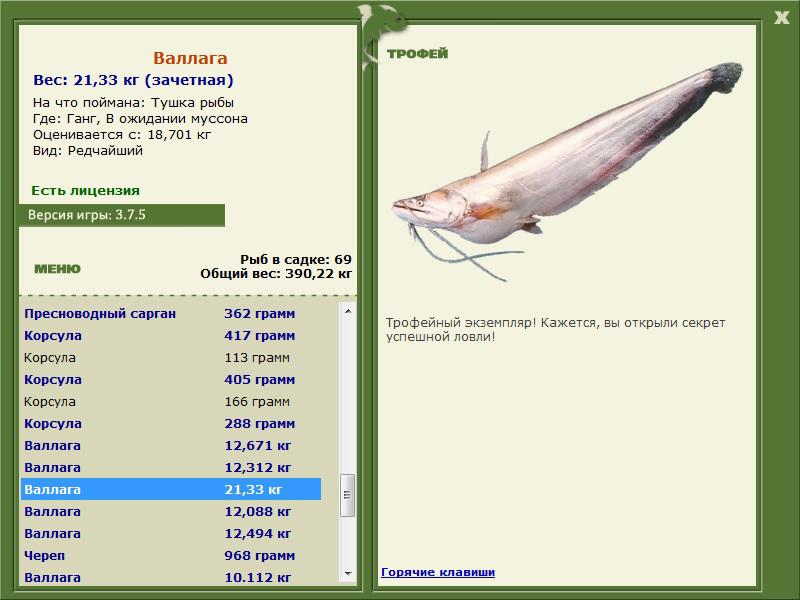The width and height of the screenshot is (800, 600).
Task: Click the Оценивается с: 18,701 кг line
Action: click(122, 135)
